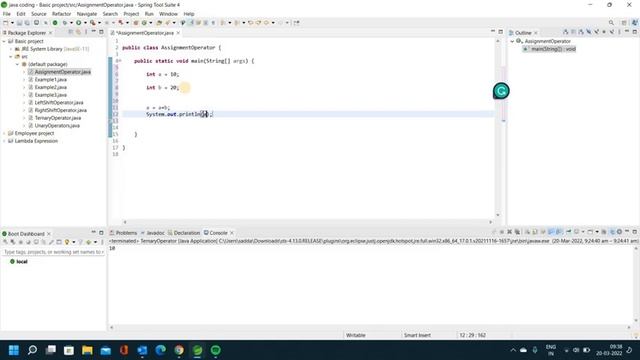640x360 pixels.
Task: Open Microsoft Edge from taskbar
Action: 160,350
